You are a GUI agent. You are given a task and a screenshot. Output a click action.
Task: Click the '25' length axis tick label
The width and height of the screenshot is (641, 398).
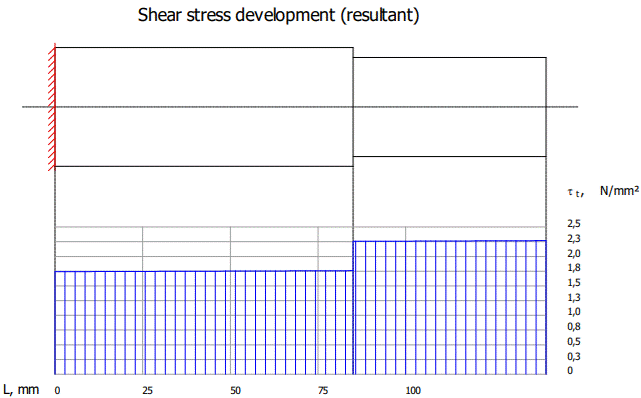pos(148,391)
